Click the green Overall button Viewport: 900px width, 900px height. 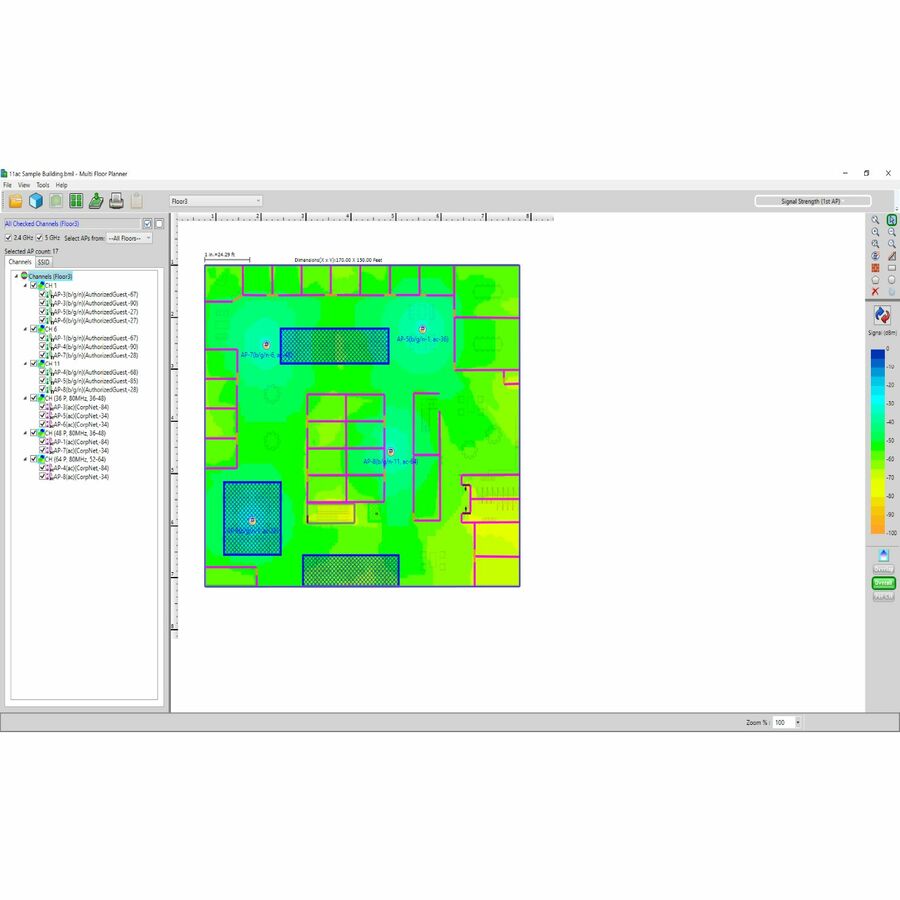[x=883, y=583]
